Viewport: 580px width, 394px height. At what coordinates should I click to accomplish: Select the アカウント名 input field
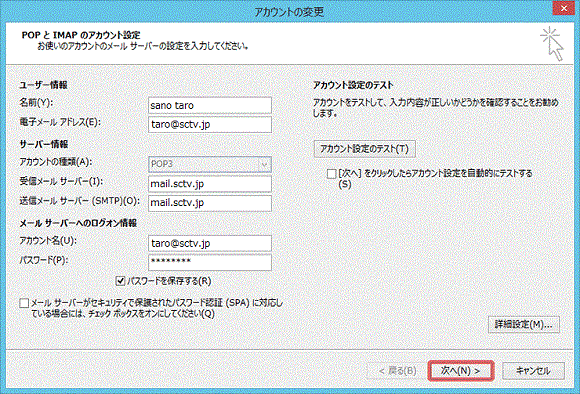[210, 243]
